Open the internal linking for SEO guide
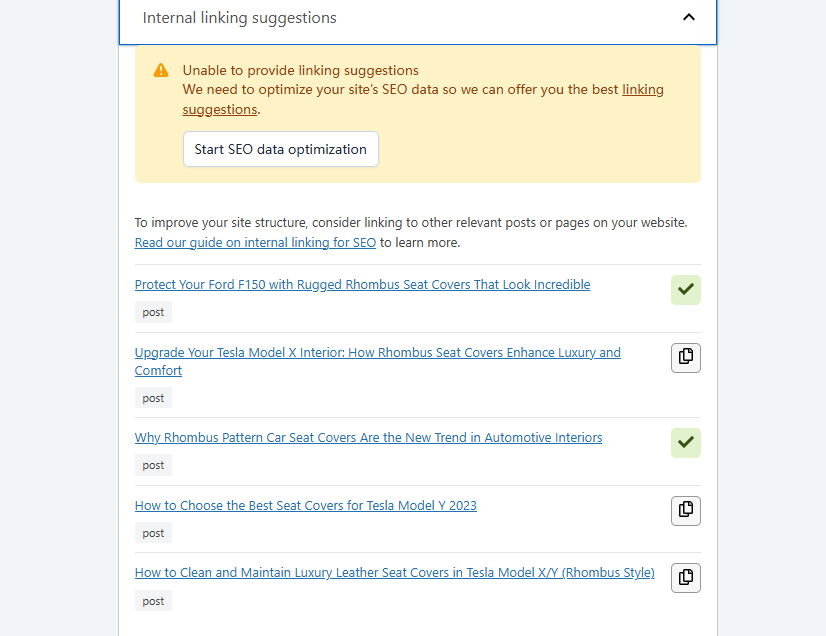 pyautogui.click(x=255, y=242)
